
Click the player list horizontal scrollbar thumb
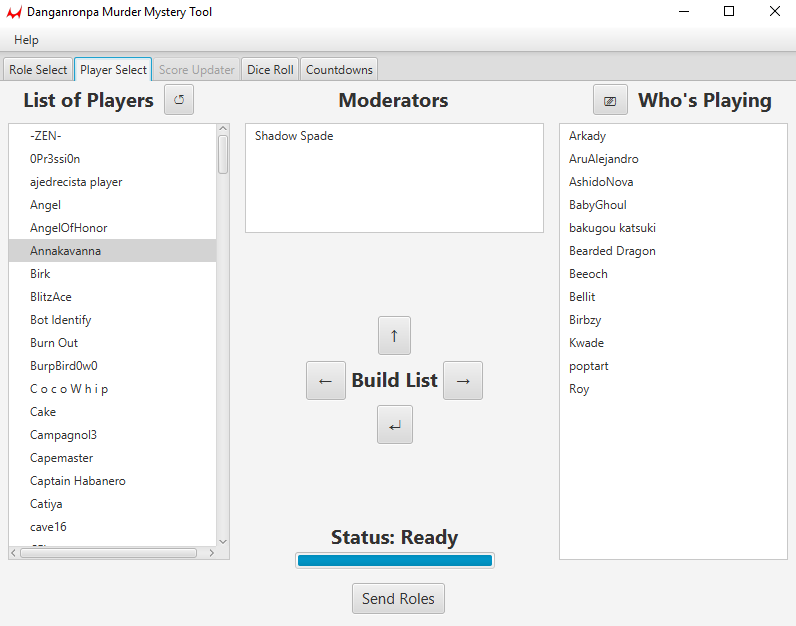point(108,553)
